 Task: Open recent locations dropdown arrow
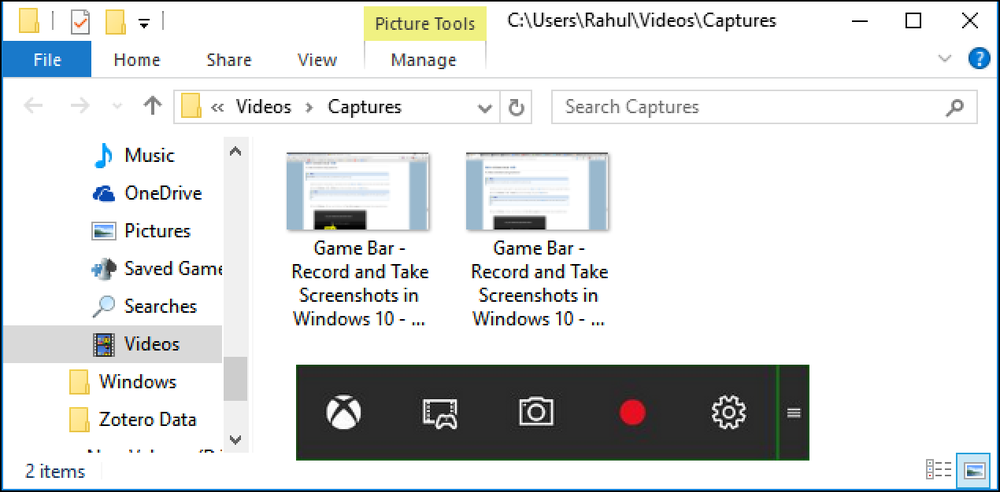116,106
